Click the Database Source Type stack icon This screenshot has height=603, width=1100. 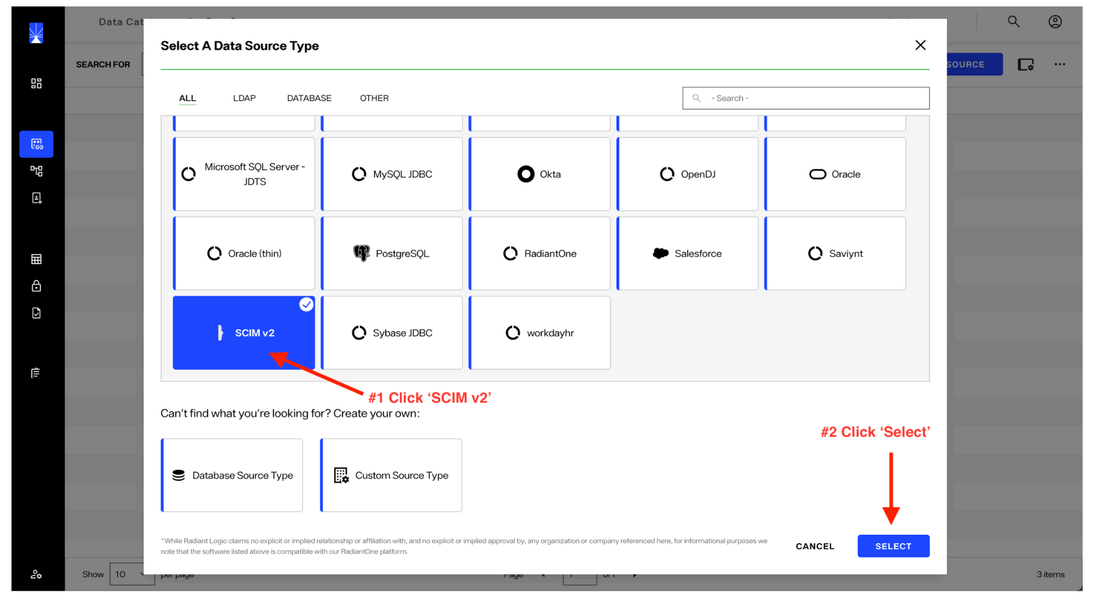point(178,475)
